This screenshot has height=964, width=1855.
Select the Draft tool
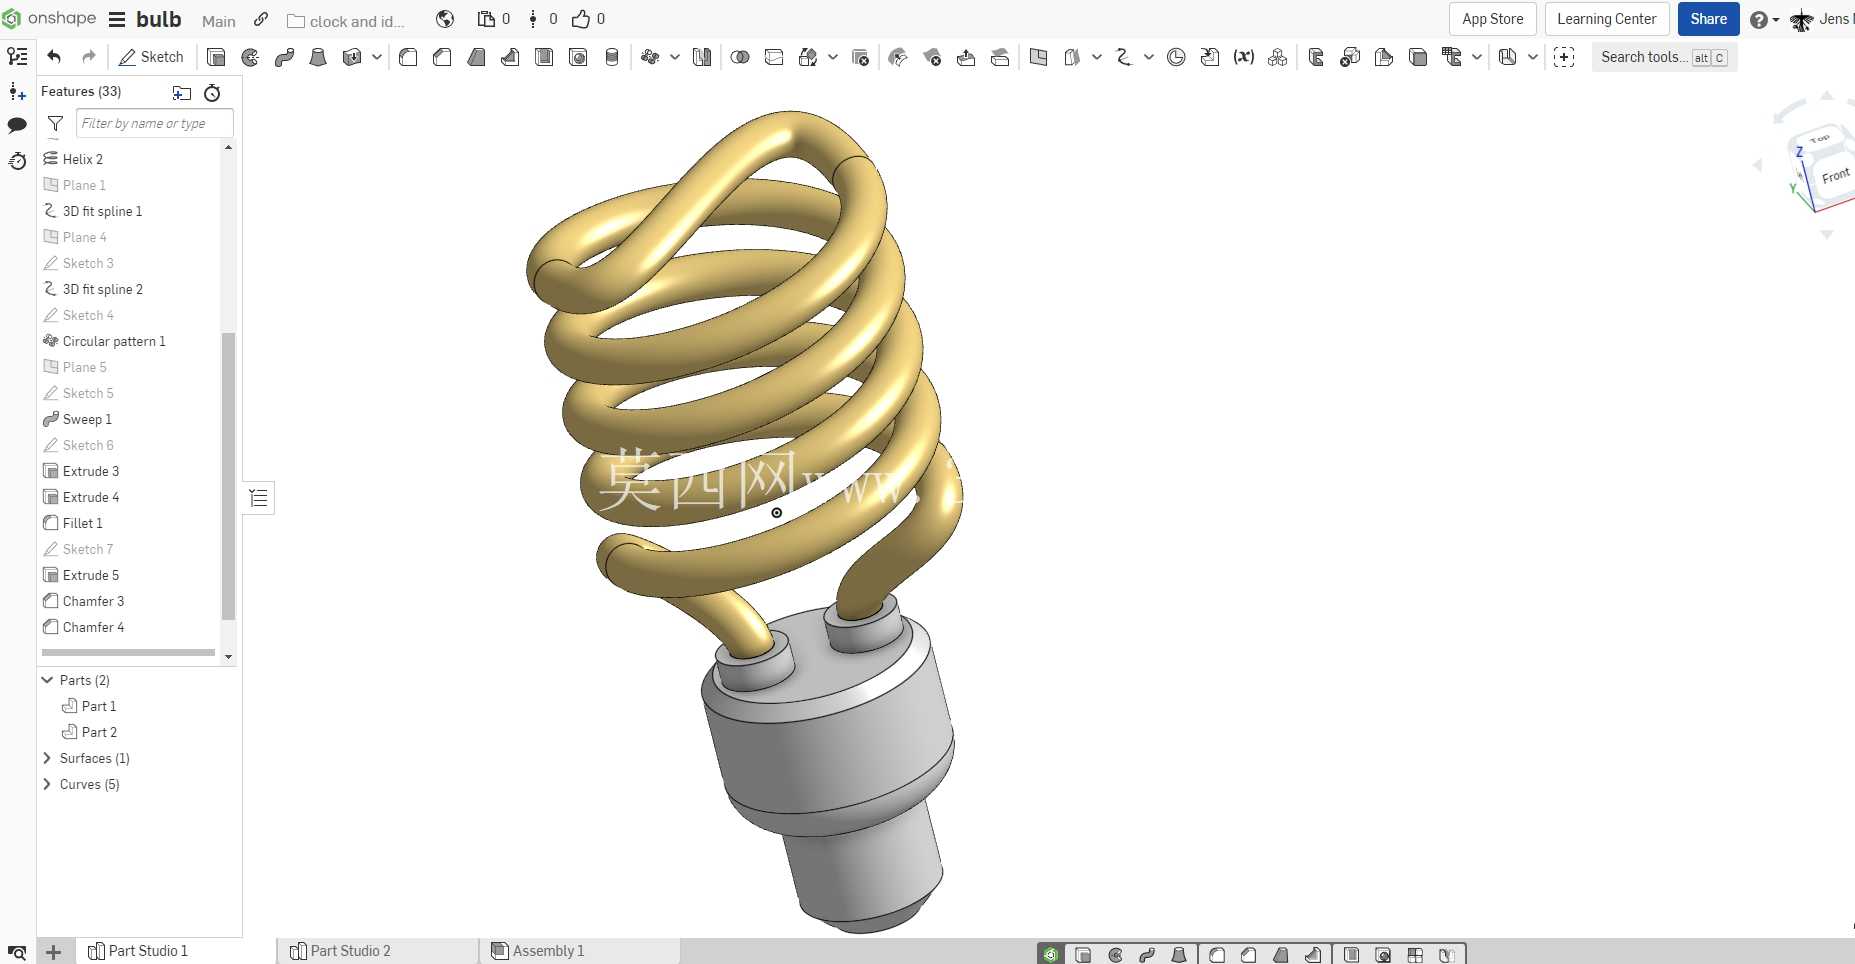point(476,57)
